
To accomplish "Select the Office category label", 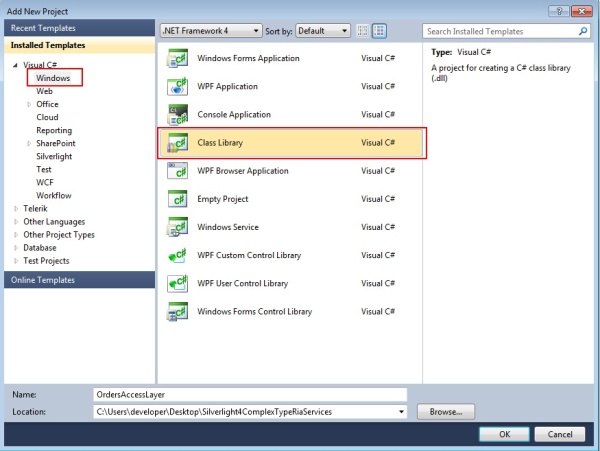I will (47, 104).
